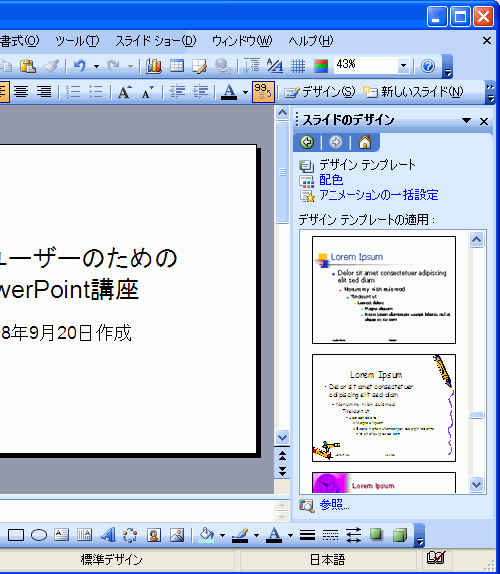
Task: Open the standard toolbar options chevron
Action: pyautogui.click(x=447, y=67)
